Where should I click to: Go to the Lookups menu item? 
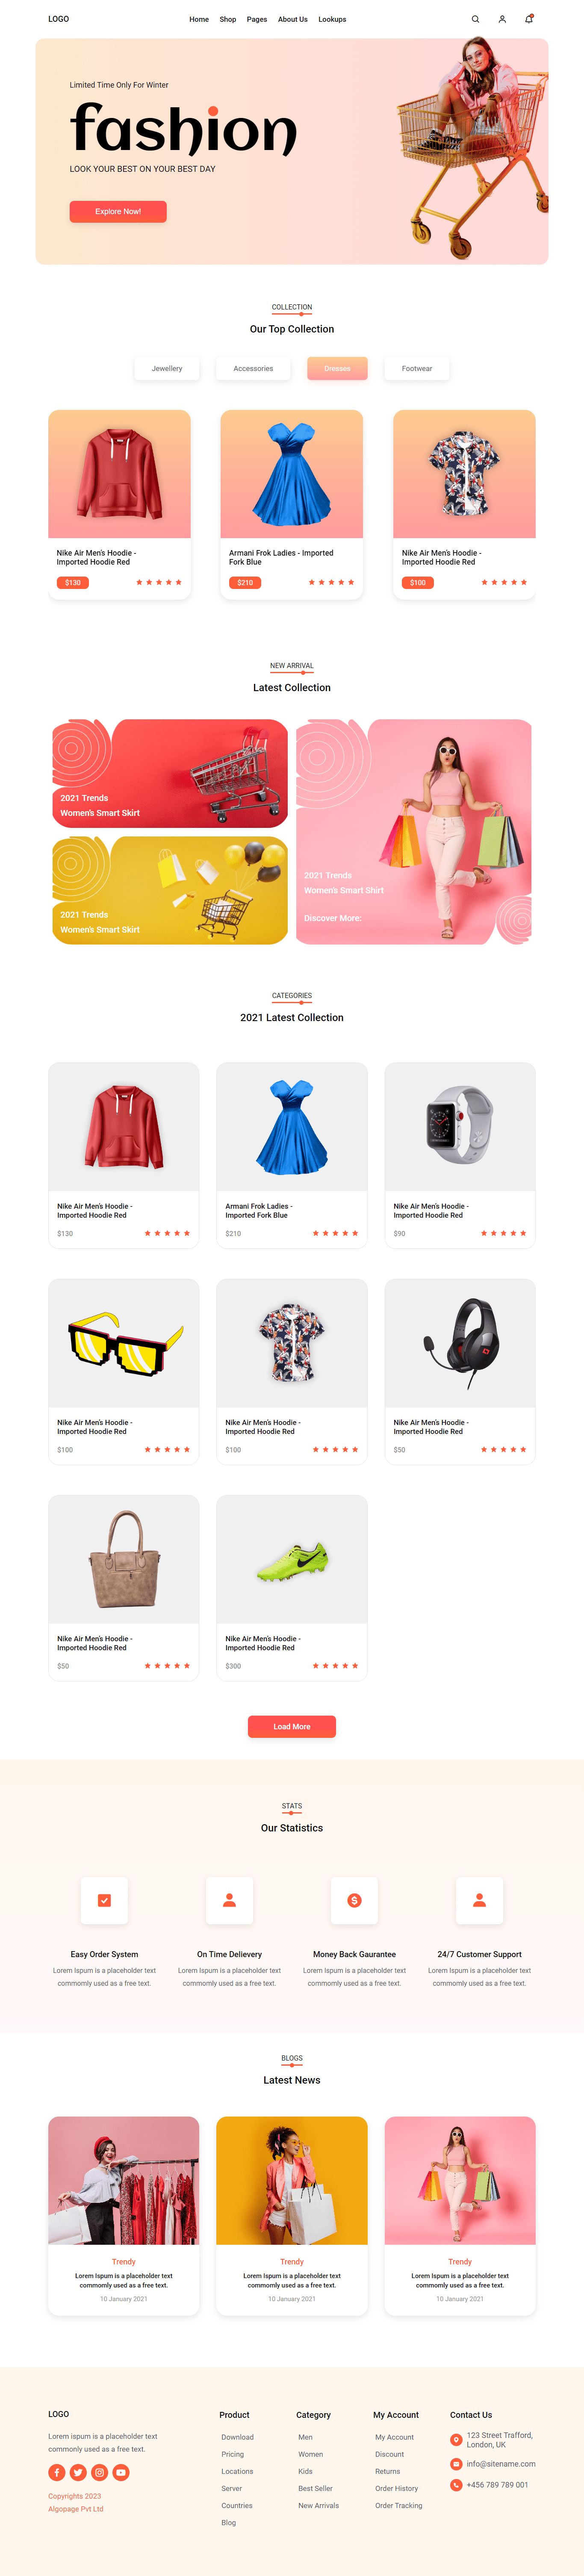(332, 19)
